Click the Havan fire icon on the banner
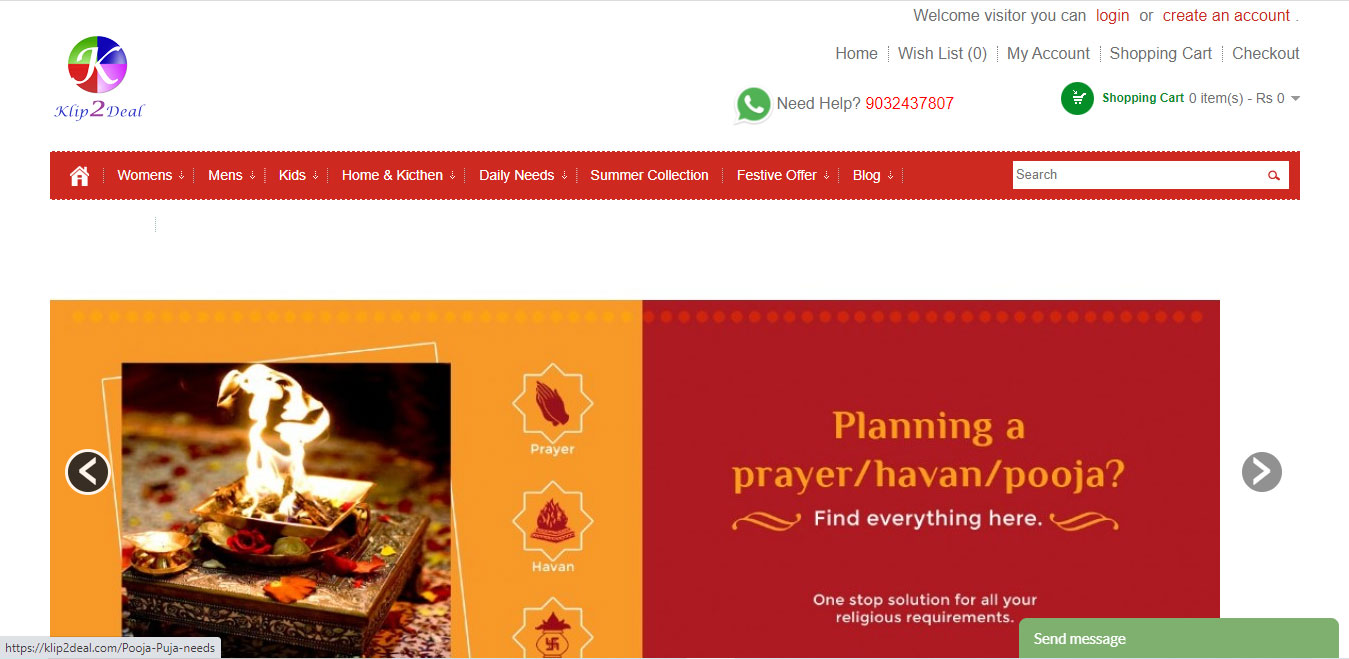 pyautogui.click(x=553, y=520)
